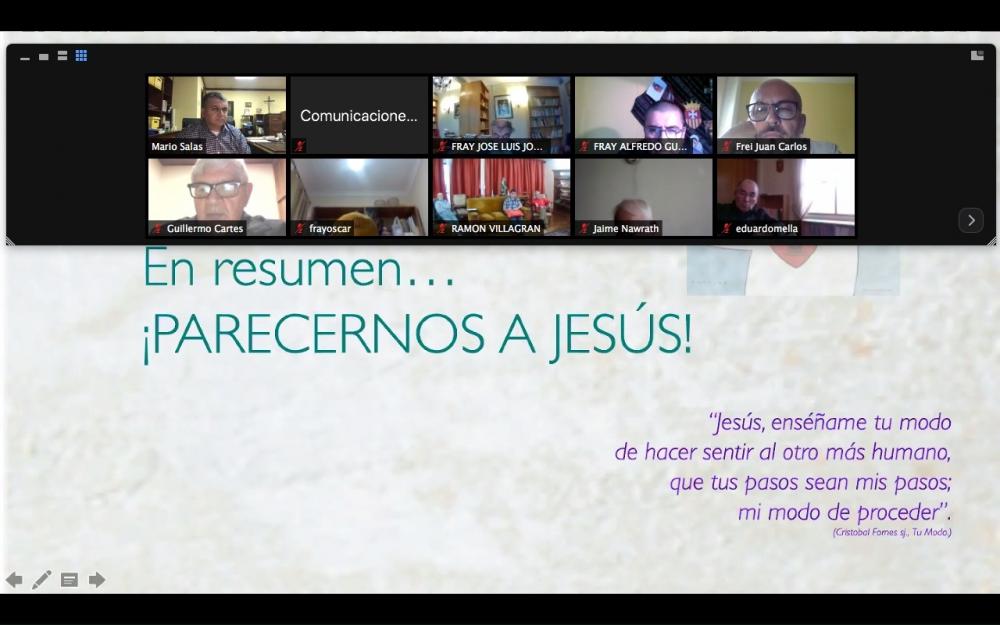Screen dimensions: 1000x625
Task: Click the picture-in-picture icon at panel top right
Action: click(977, 56)
